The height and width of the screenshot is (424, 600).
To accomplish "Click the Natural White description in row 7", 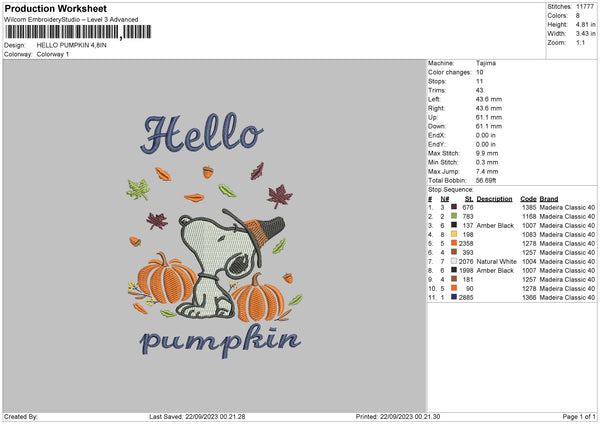I will click(496, 261).
